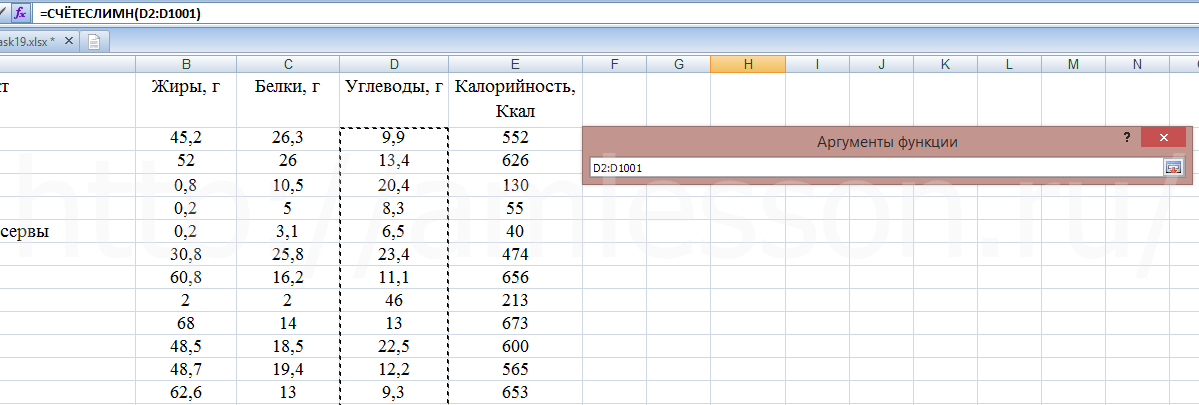Close the Аргументы функции dialog
This screenshot has width=1199, height=405.
coord(1163,138)
